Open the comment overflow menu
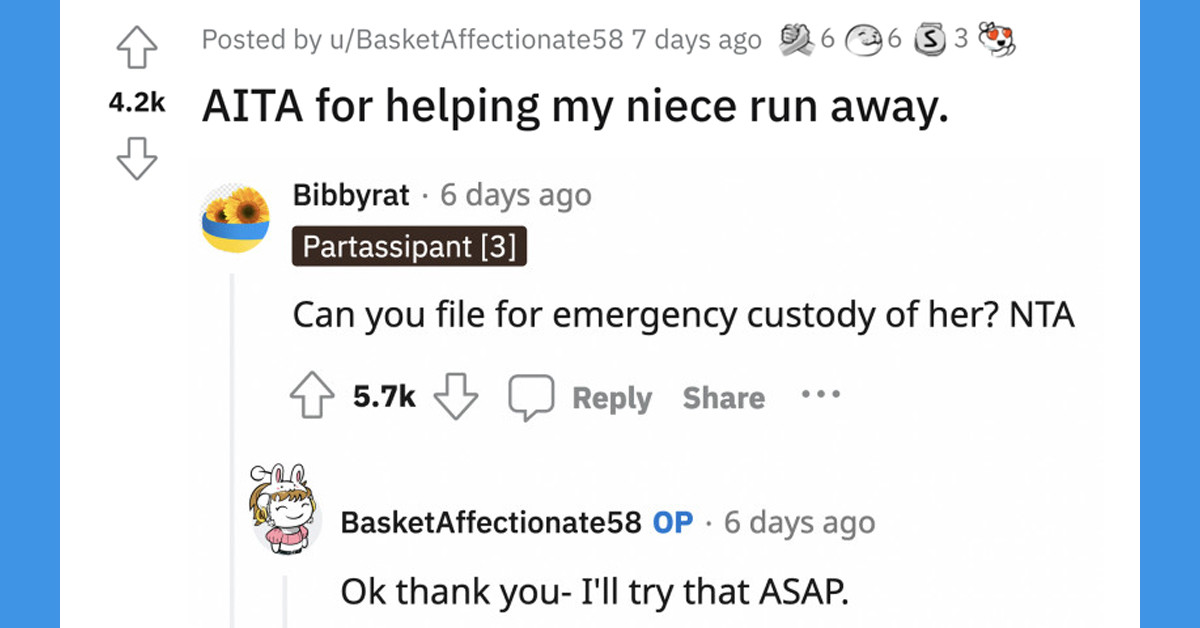The width and height of the screenshot is (1200, 628). point(820,396)
